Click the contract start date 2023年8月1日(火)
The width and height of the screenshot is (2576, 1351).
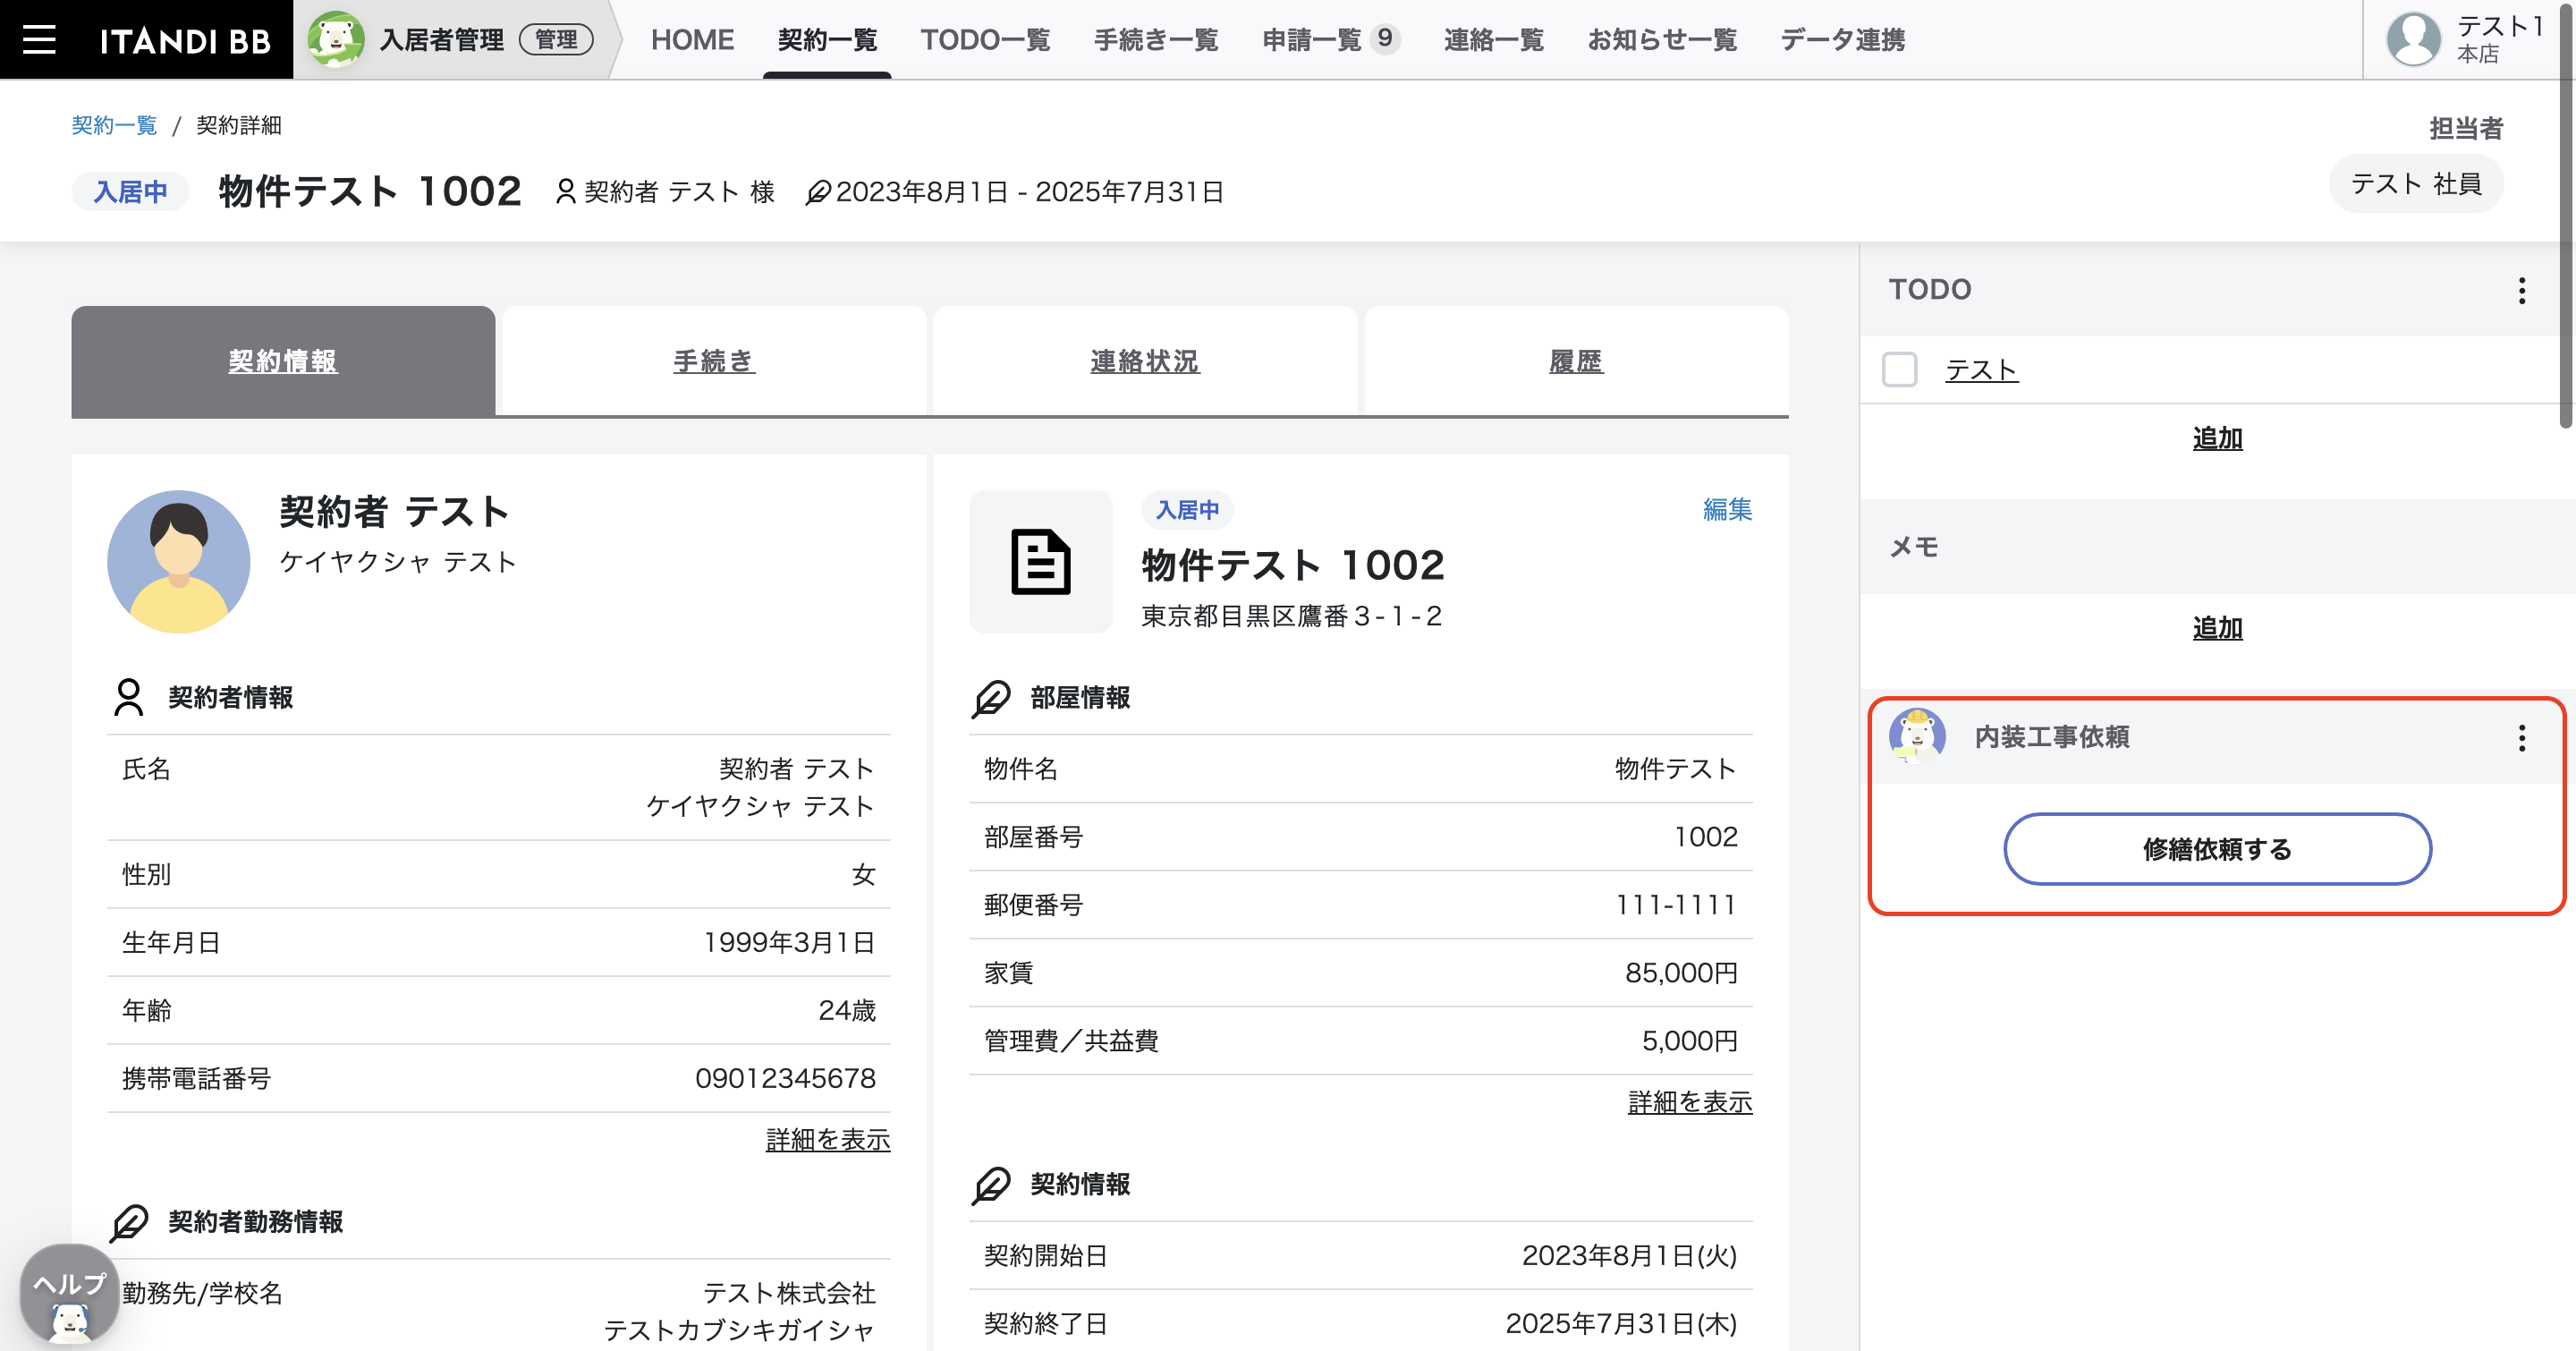tap(1629, 1255)
